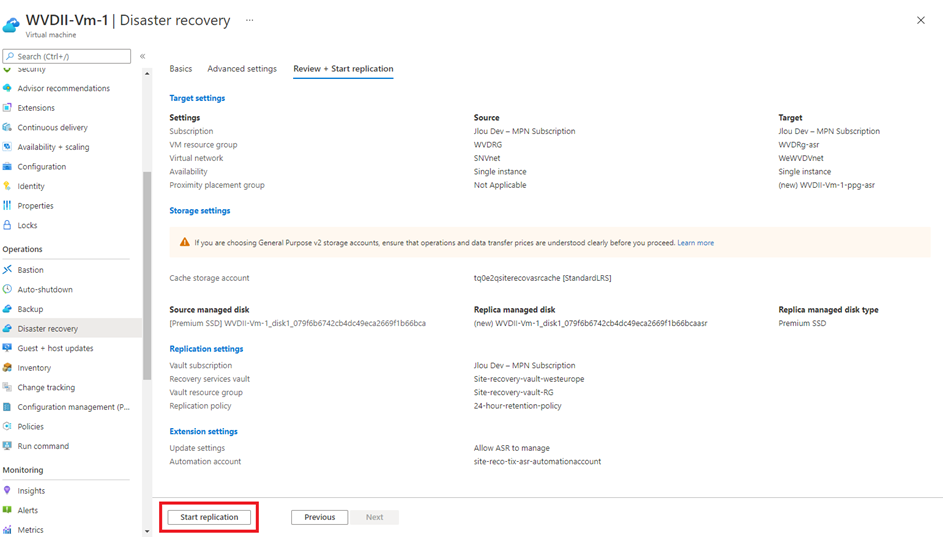Click the Policies icon

[7, 426]
